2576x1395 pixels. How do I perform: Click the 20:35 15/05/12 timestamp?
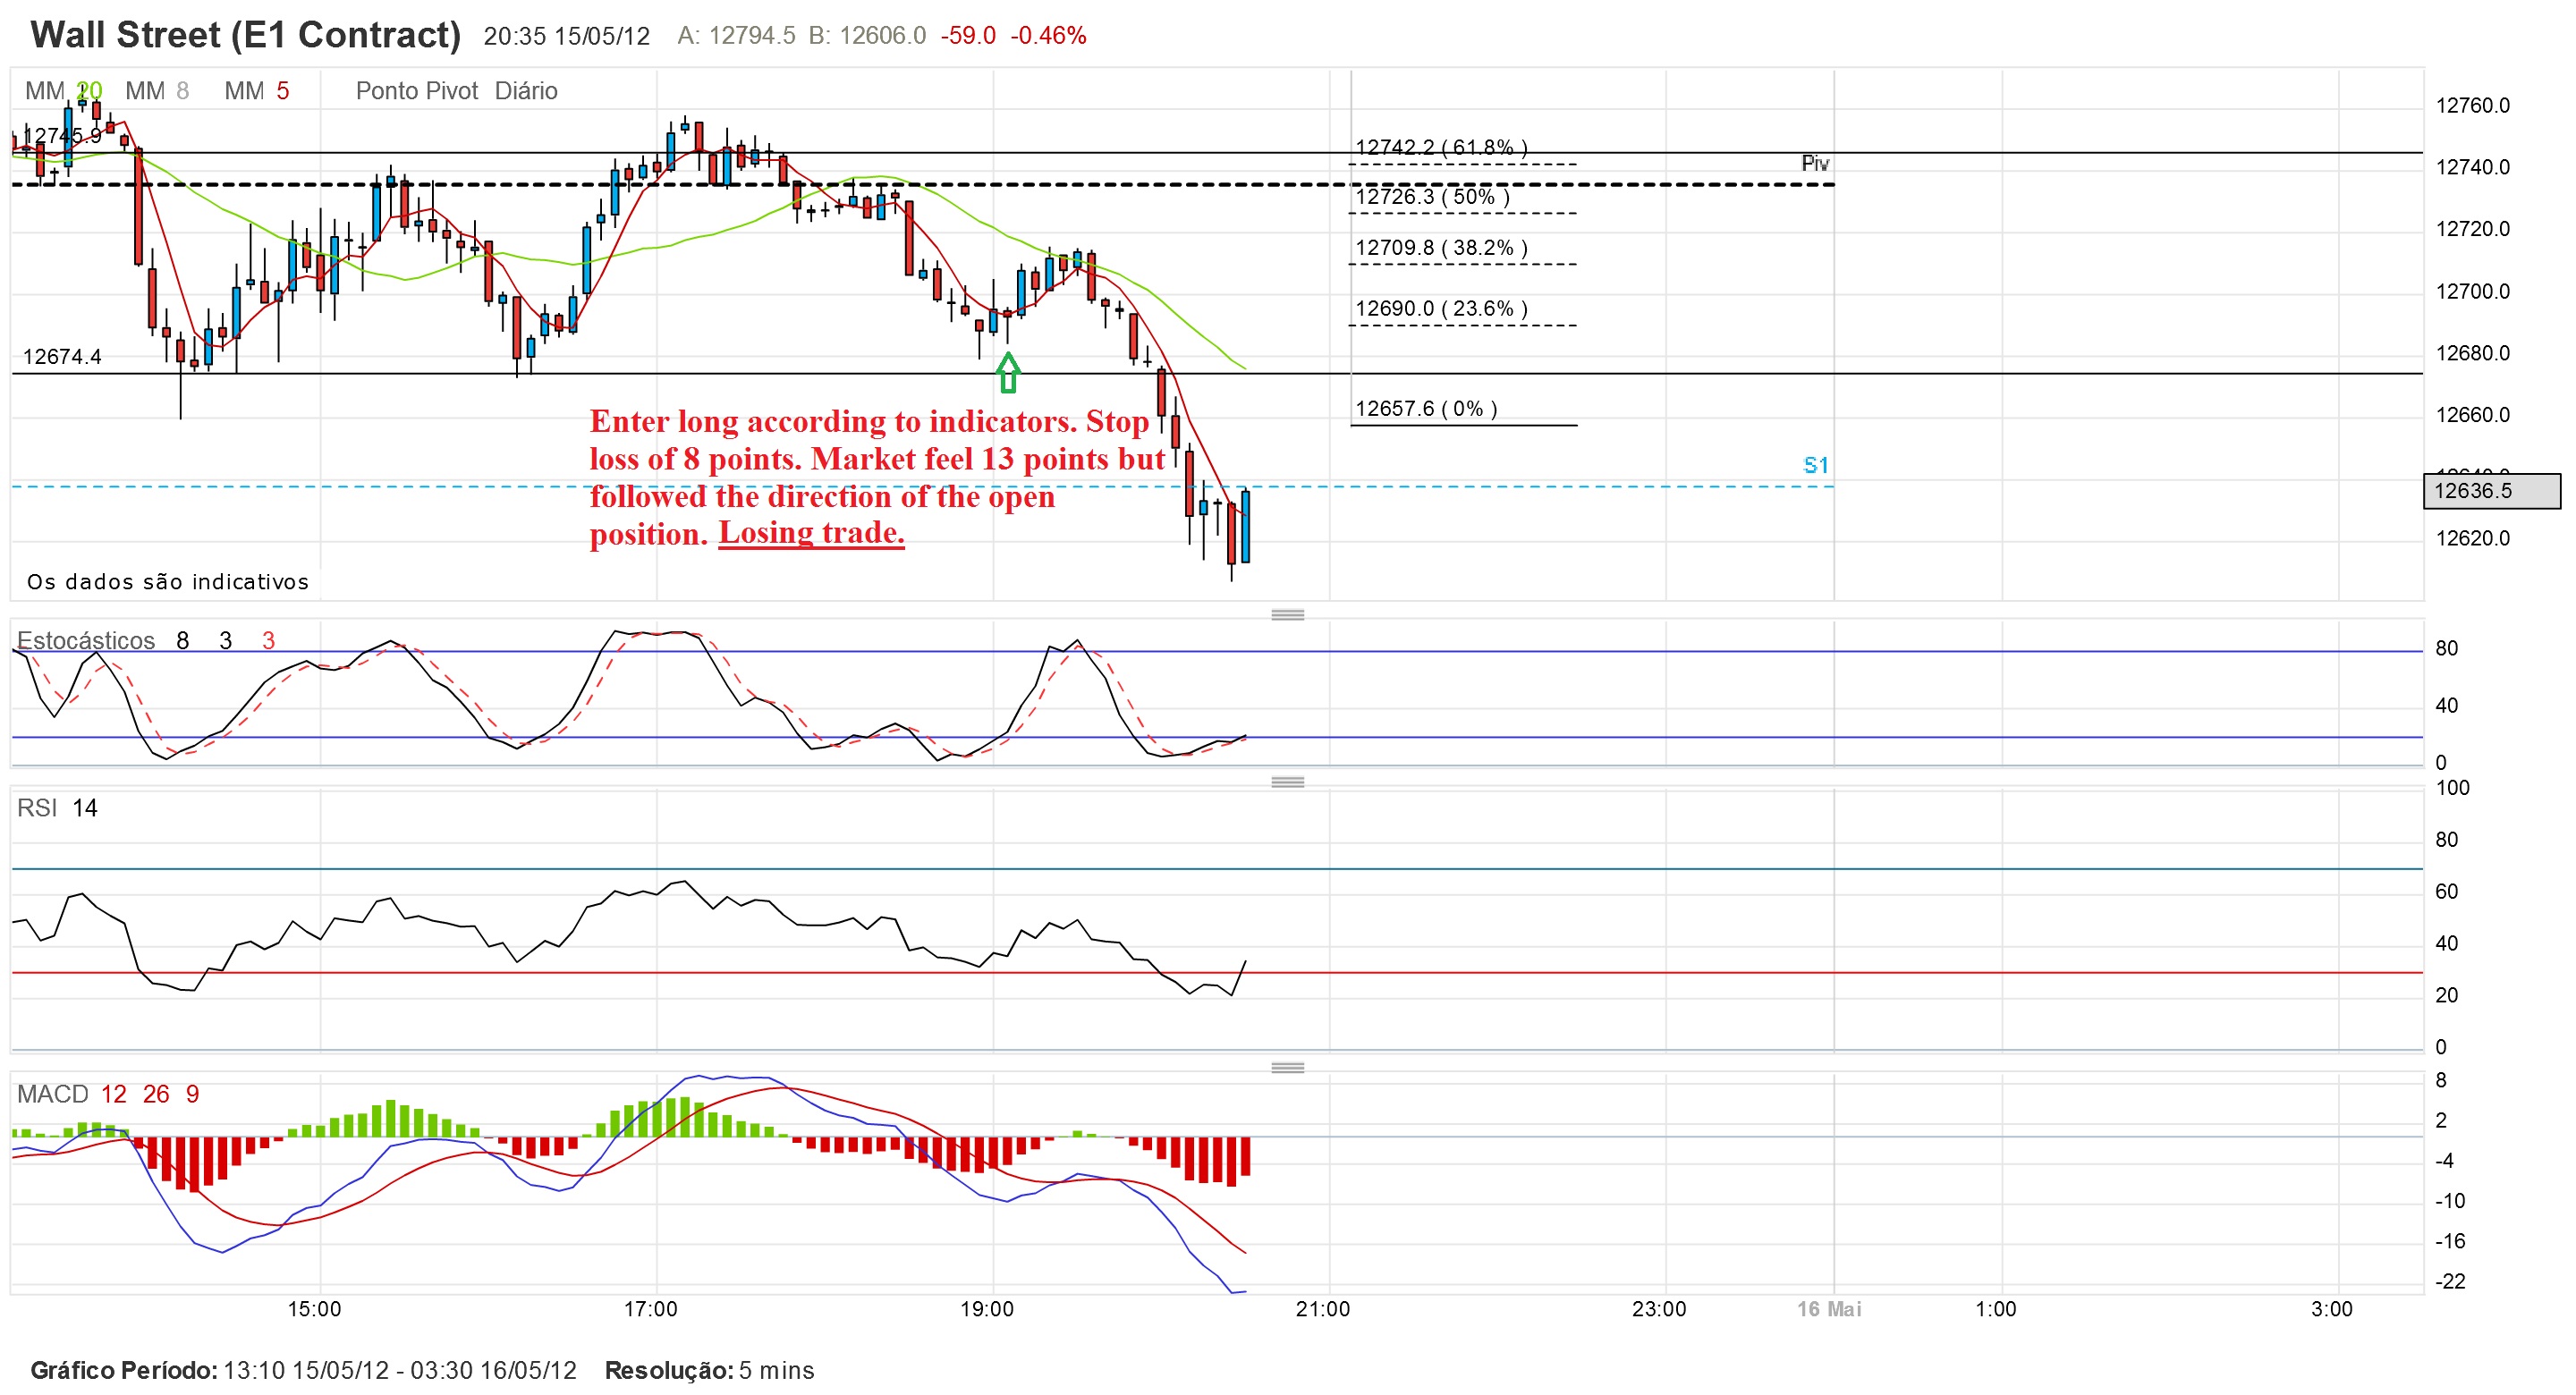click(567, 36)
